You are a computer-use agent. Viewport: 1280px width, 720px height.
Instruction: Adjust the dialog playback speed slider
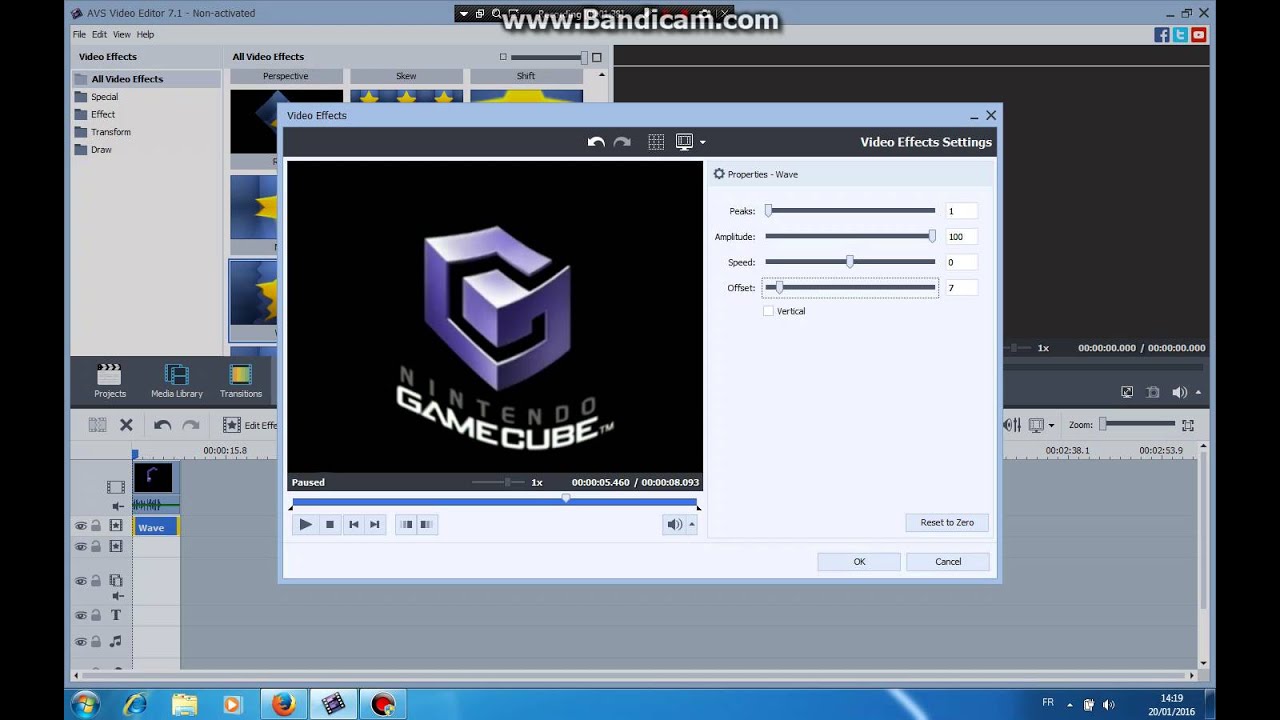click(498, 482)
